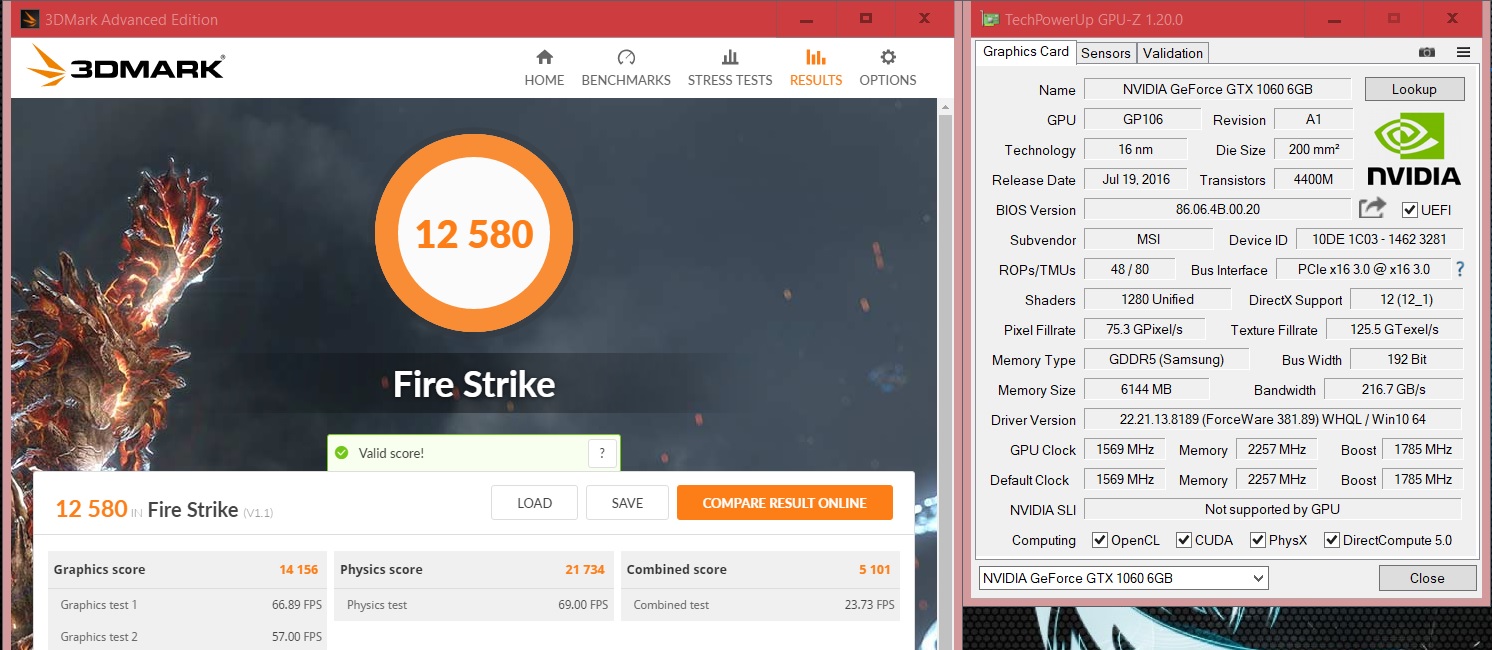The image size is (1492, 650).
Task: Click Graphics test 1 result 66.89 FPS
Action: (297, 605)
